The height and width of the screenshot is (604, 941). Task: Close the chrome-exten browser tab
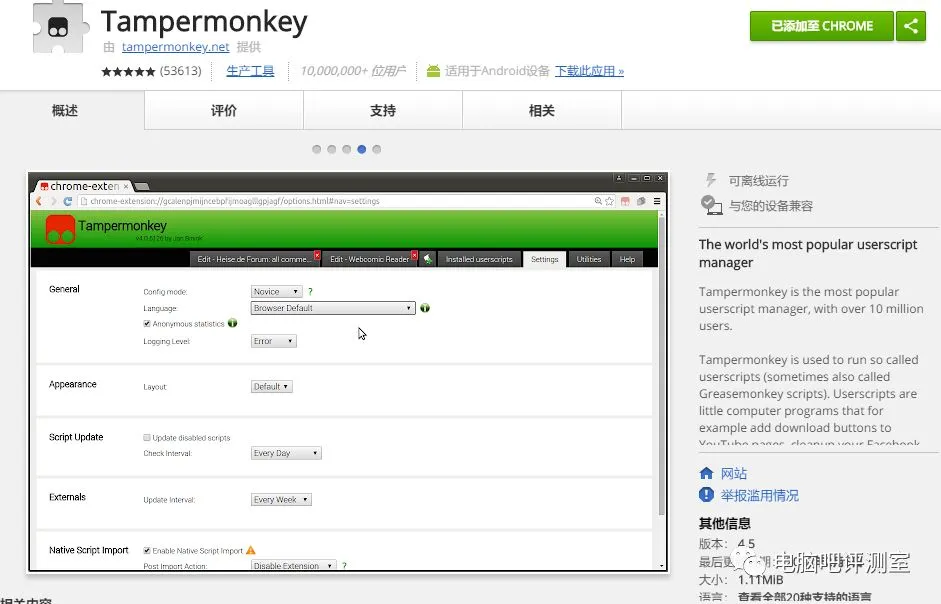(x=125, y=187)
